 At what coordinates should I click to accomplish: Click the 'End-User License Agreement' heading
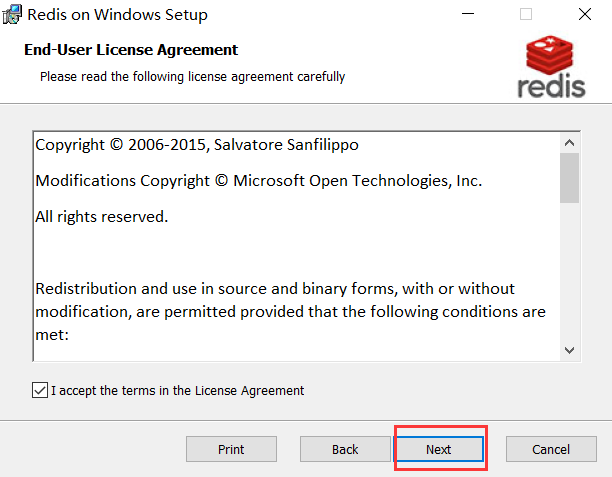131,50
